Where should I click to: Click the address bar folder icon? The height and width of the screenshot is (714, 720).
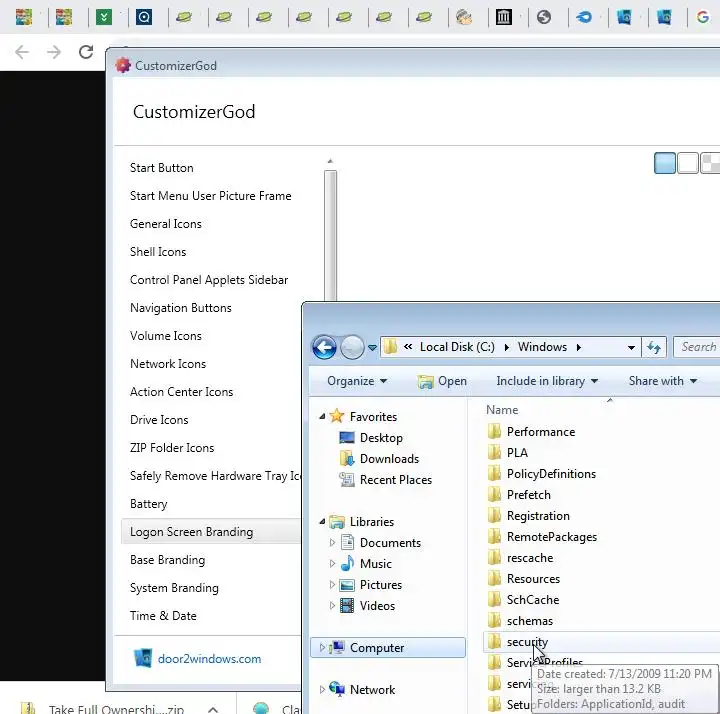[x=390, y=347]
